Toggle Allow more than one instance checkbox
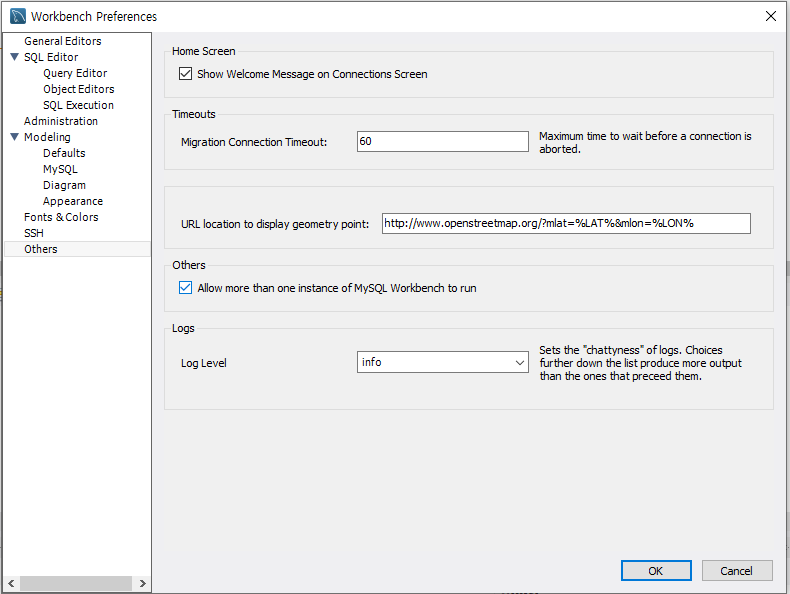 tap(185, 288)
